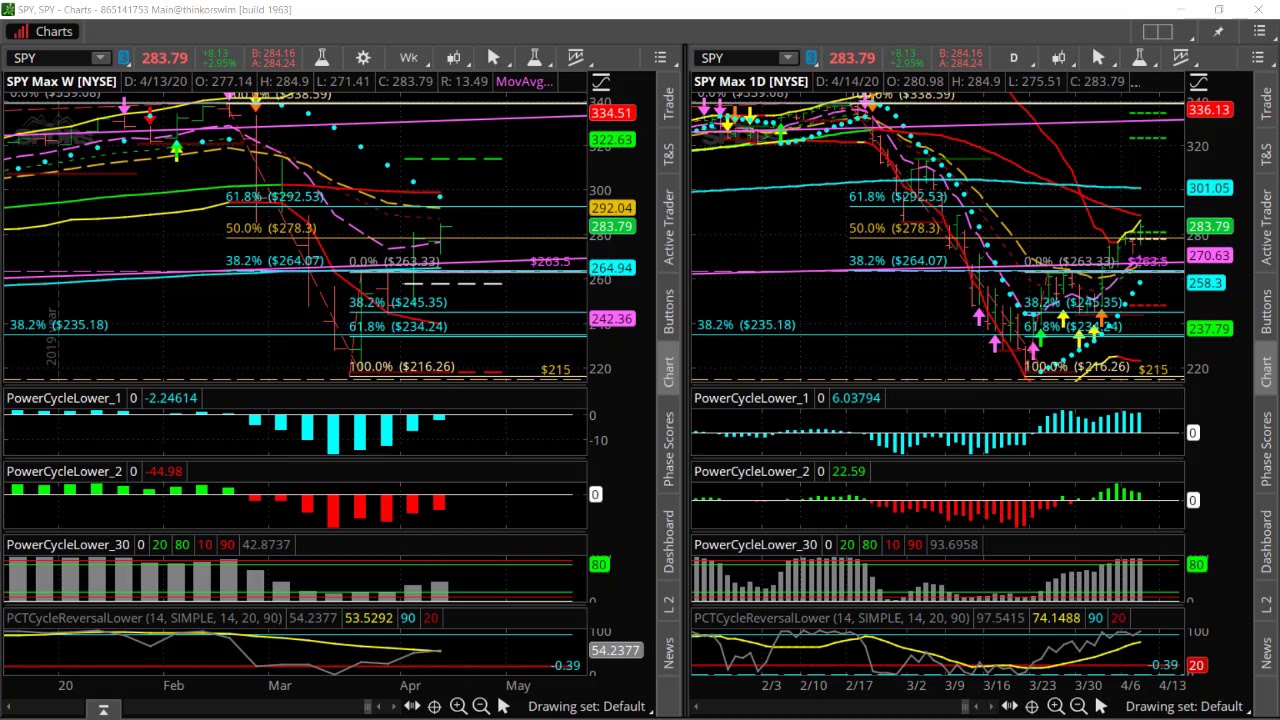Open left chart hamburger options menu
This screenshot has height=720, width=1280.
coord(660,58)
